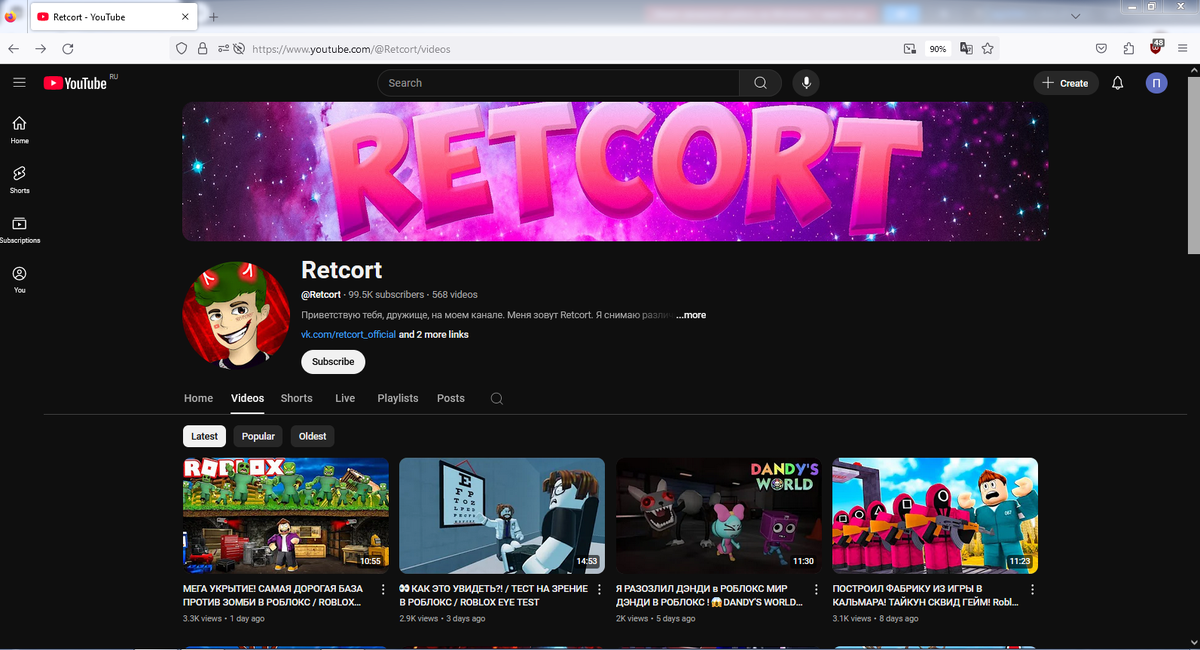Switch to the channel Posts tab

451,398
